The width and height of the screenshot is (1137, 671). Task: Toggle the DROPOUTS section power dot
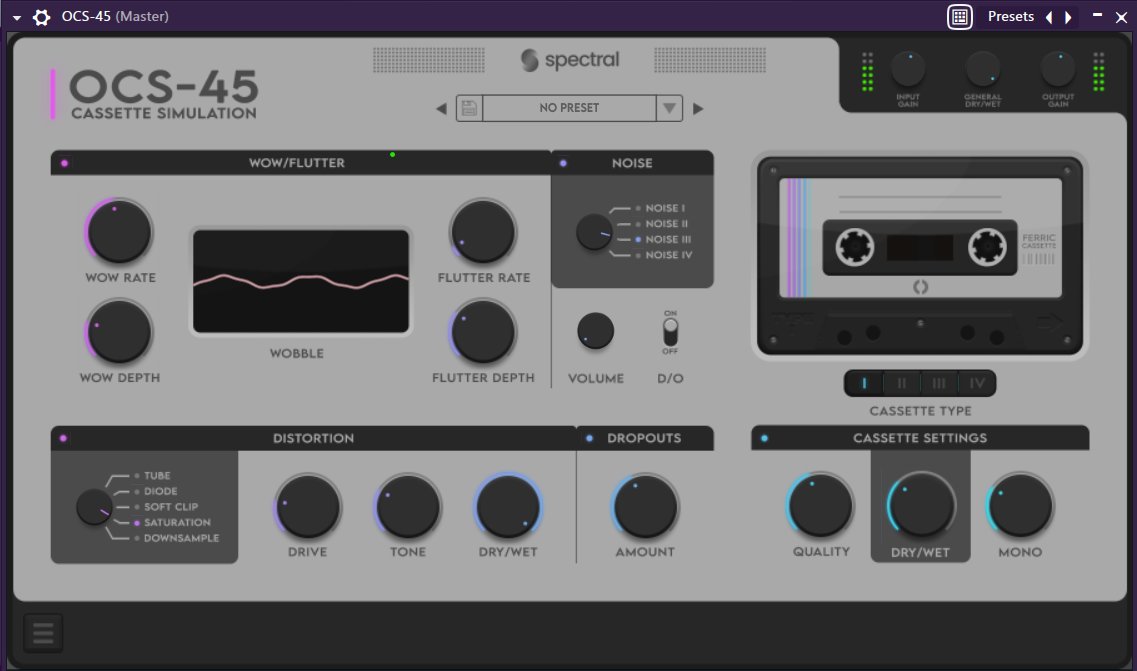click(x=590, y=438)
